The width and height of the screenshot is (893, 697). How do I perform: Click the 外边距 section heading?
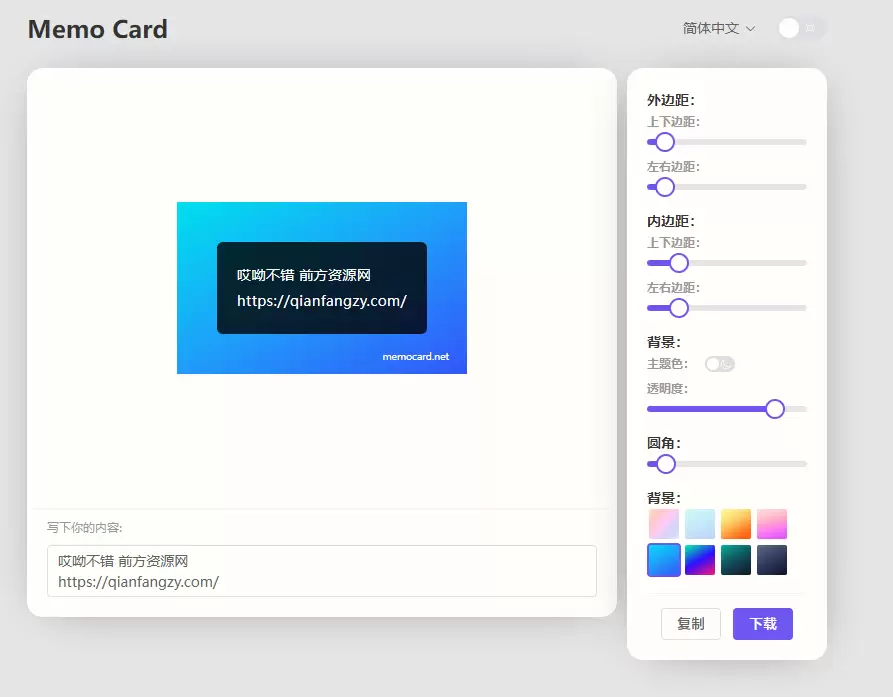pos(671,100)
